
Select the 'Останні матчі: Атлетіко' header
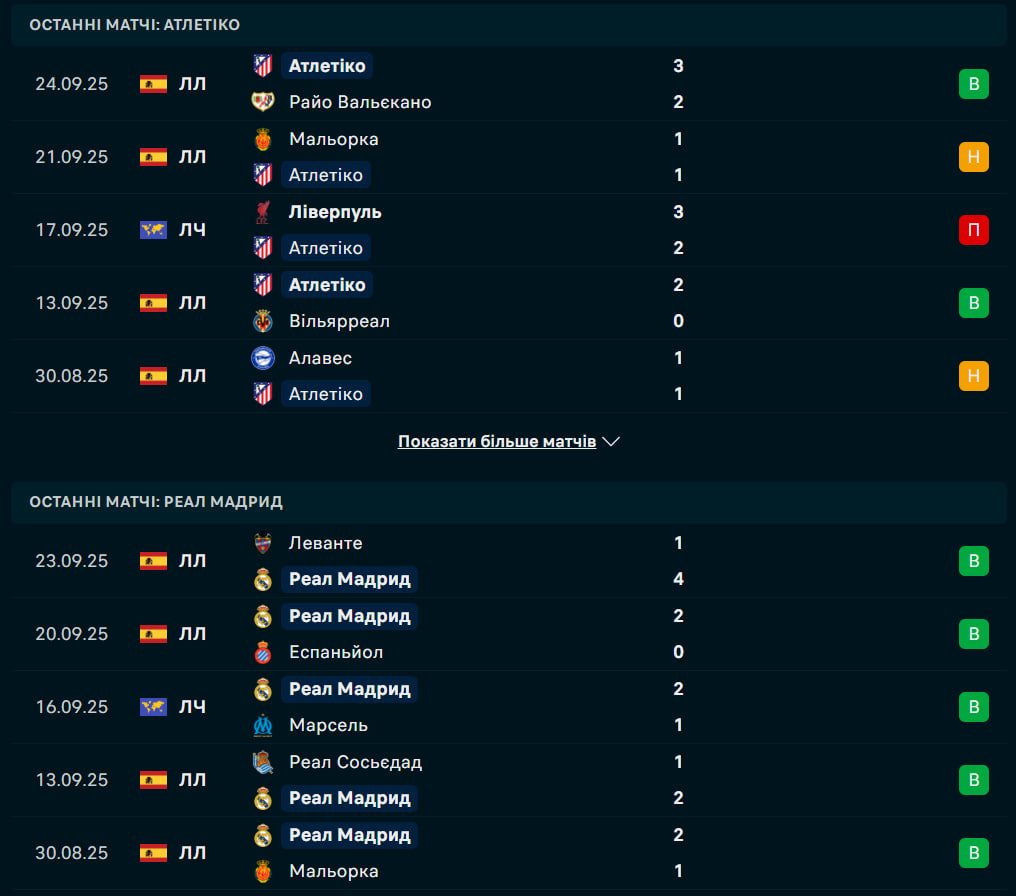(135, 24)
